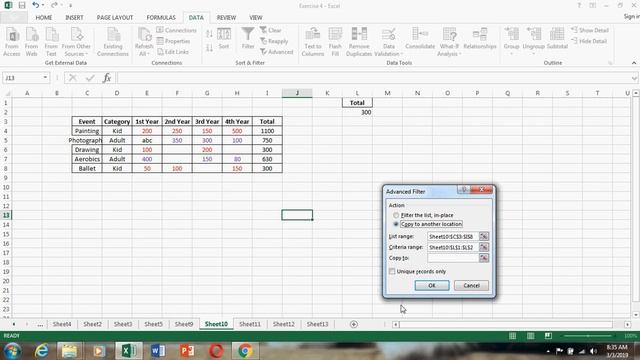Click in the Copy to input field

point(453,258)
